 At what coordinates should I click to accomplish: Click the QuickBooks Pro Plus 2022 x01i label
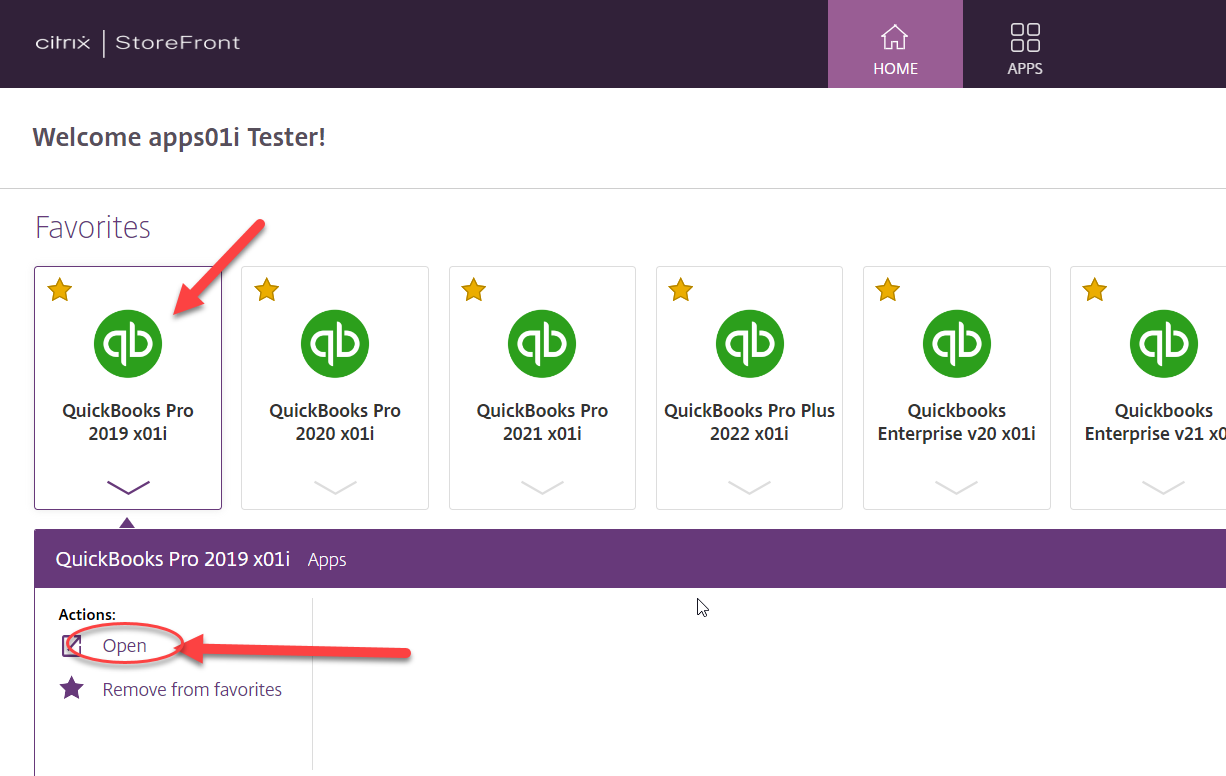(749, 422)
